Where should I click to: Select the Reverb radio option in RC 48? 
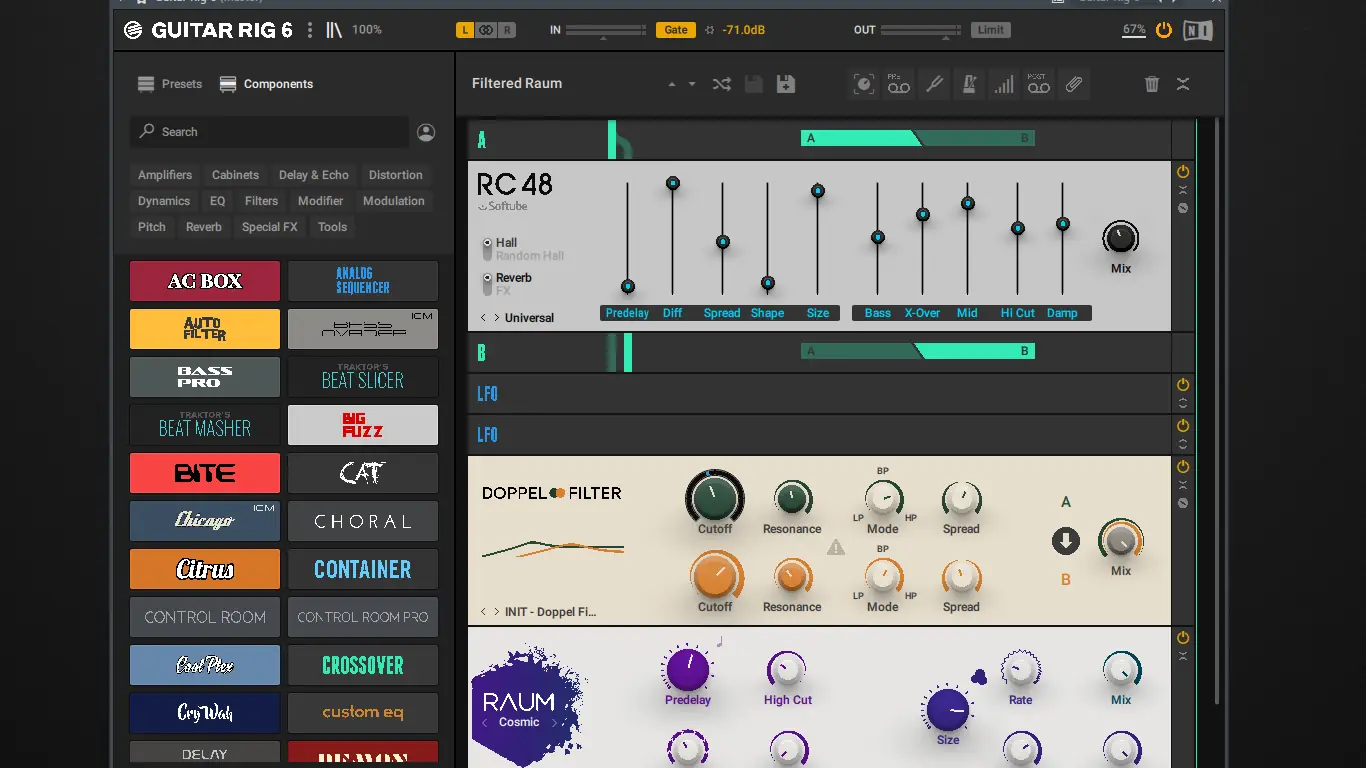(488, 278)
